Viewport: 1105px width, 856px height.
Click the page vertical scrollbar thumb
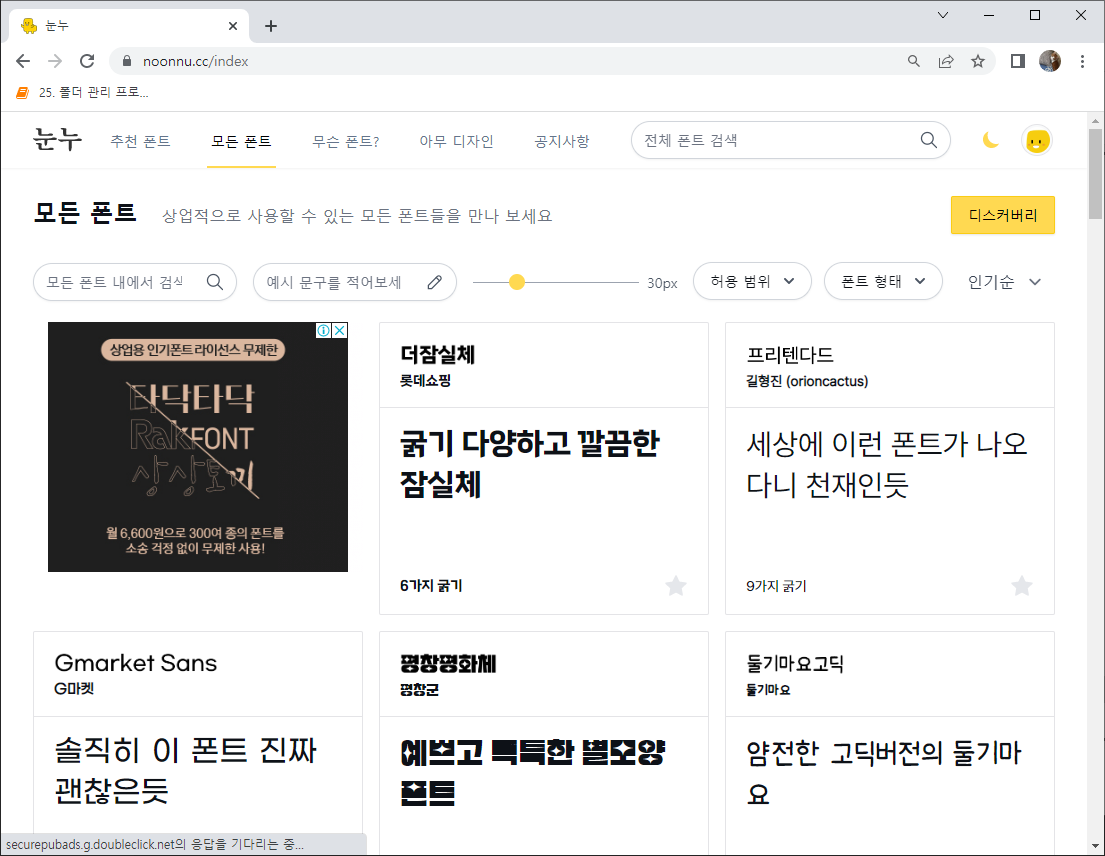coord(1094,174)
